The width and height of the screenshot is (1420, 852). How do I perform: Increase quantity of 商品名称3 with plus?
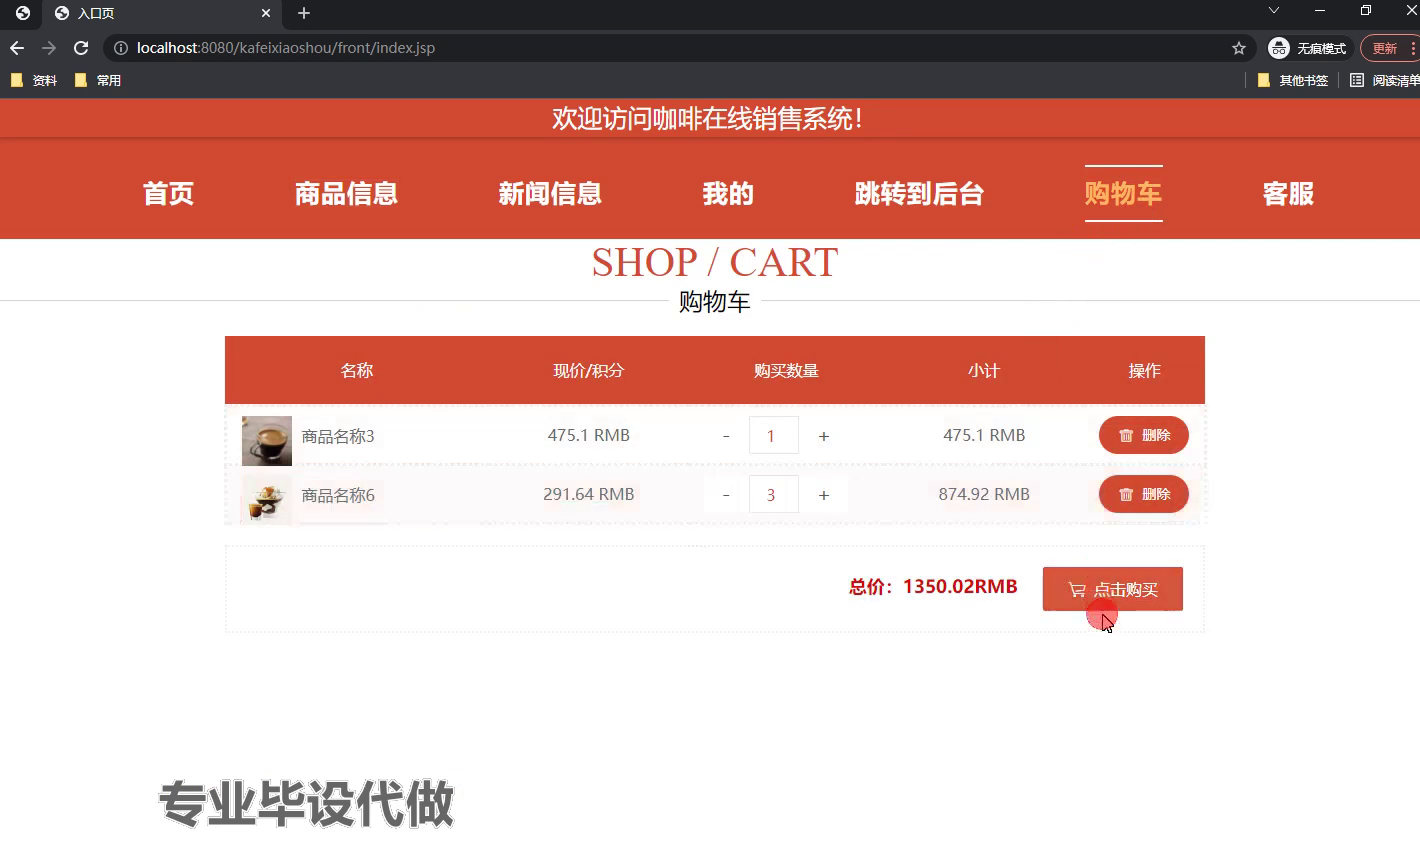(x=824, y=436)
